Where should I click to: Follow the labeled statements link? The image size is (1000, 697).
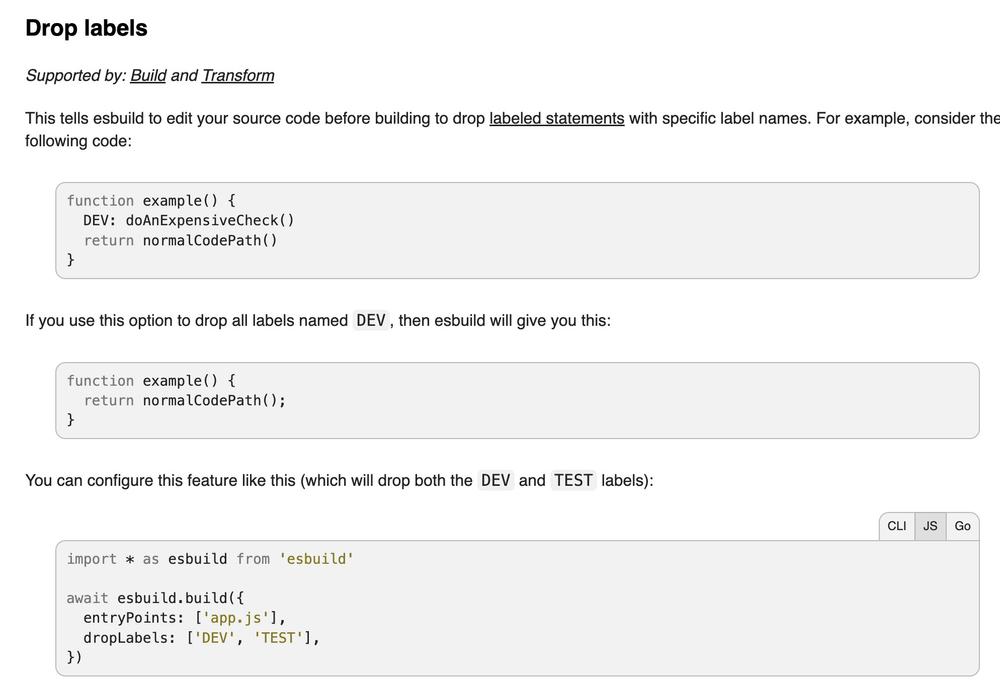tap(556, 119)
